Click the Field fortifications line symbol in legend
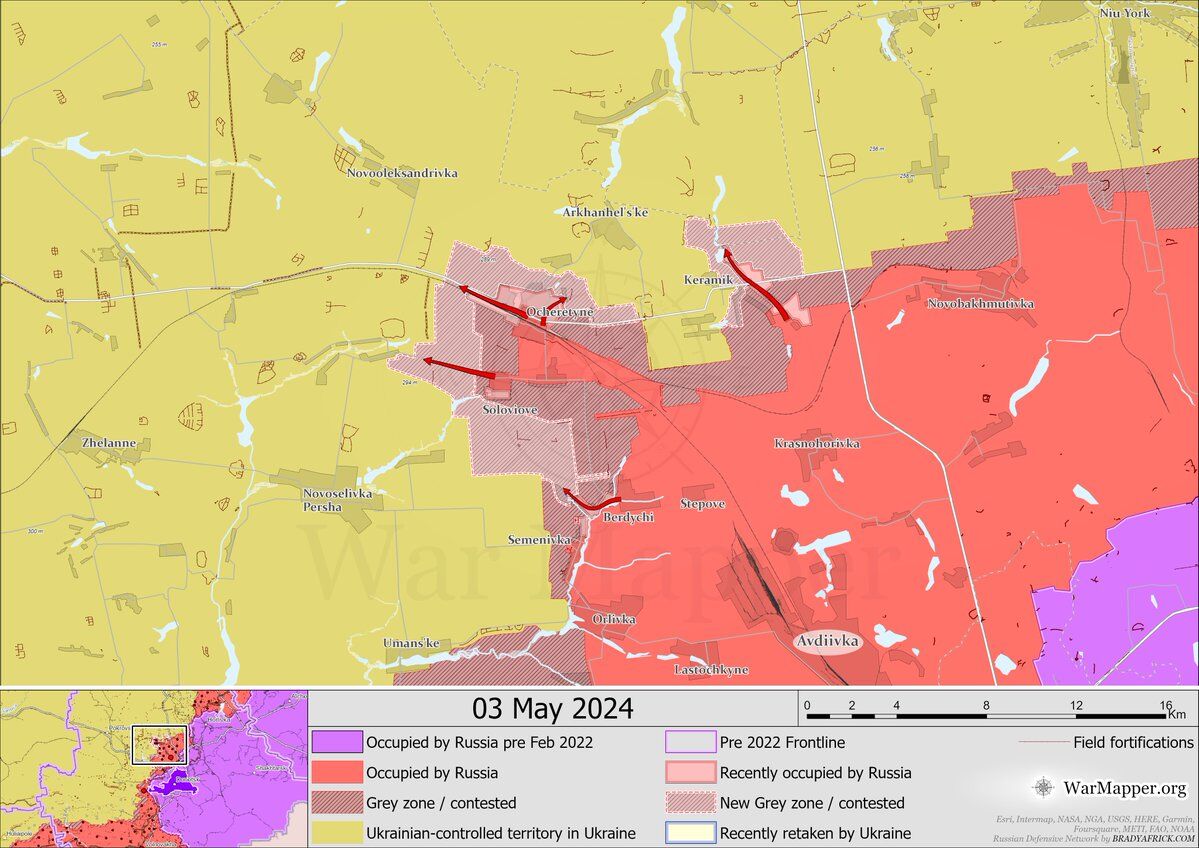Screen dimensions: 1199x848 1043,743
